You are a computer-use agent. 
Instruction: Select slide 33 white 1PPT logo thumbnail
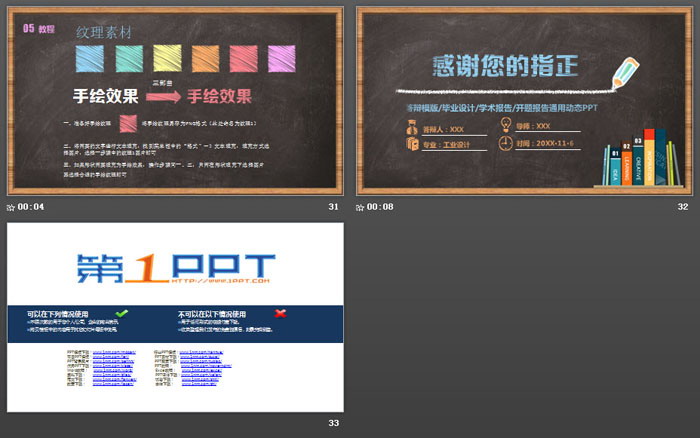(x=175, y=317)
